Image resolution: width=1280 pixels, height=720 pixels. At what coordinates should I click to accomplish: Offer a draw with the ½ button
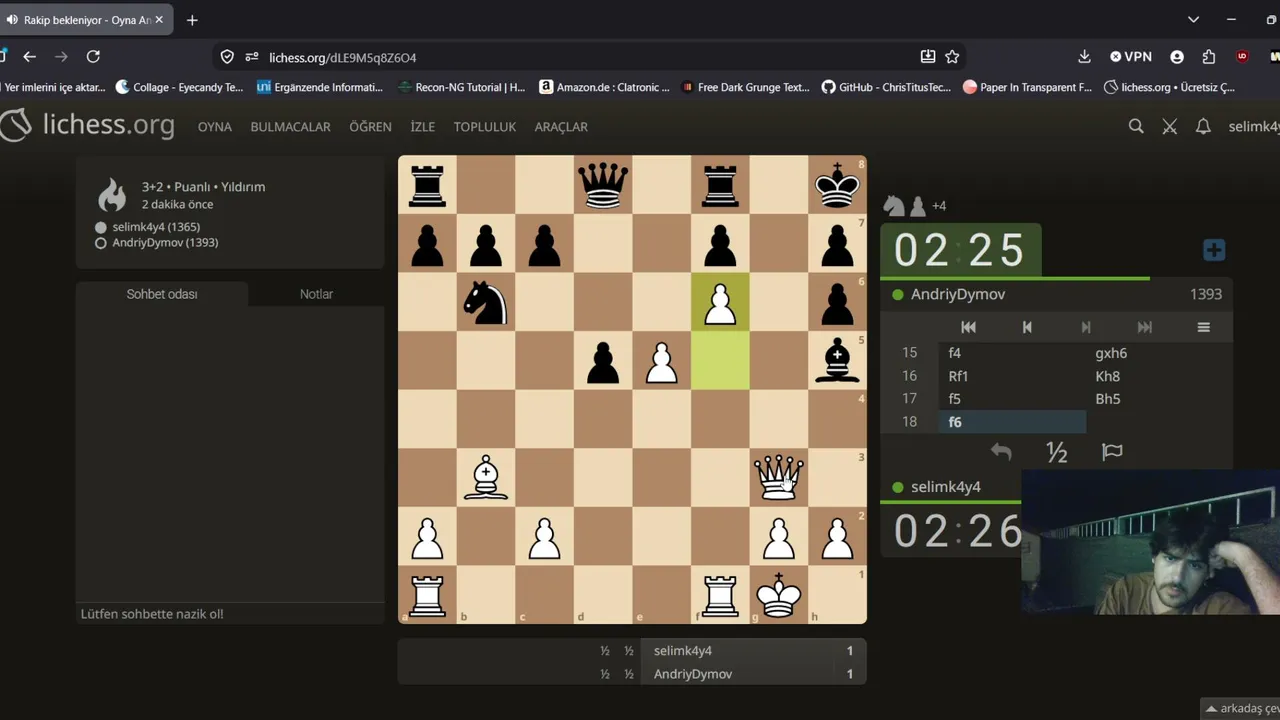(1057, 452)
